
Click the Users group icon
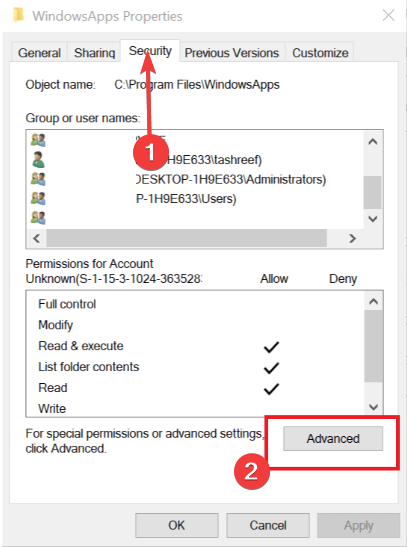tap(38, 199)
